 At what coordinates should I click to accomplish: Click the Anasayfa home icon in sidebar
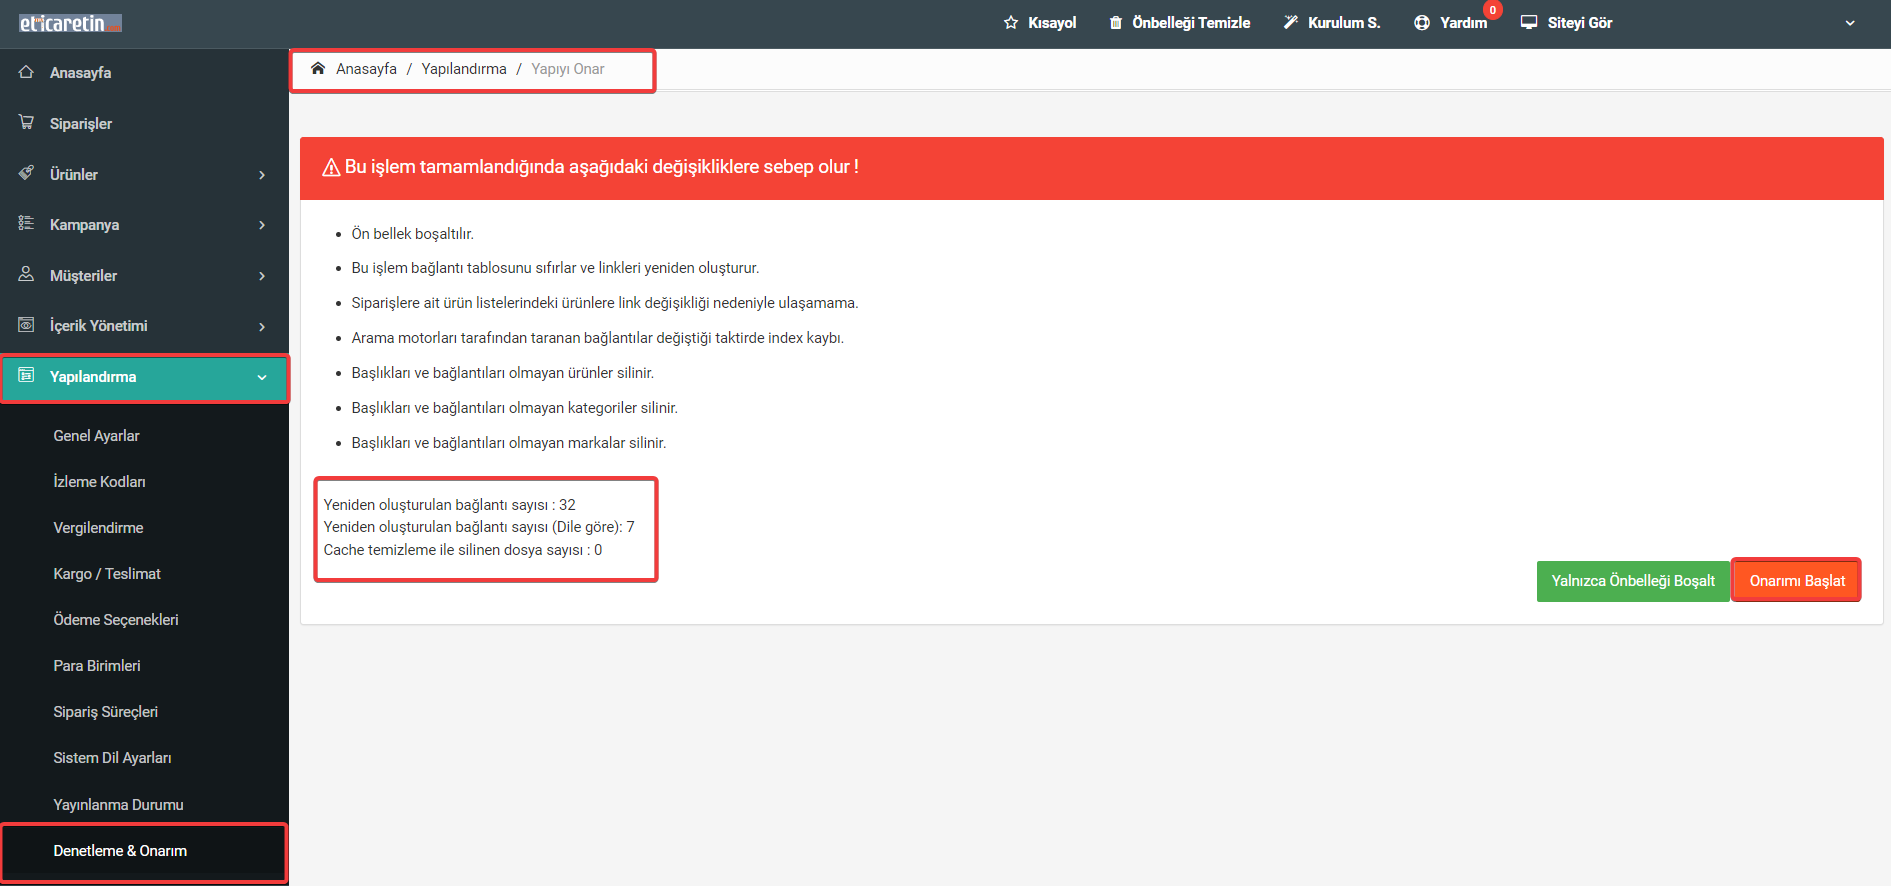26,72
